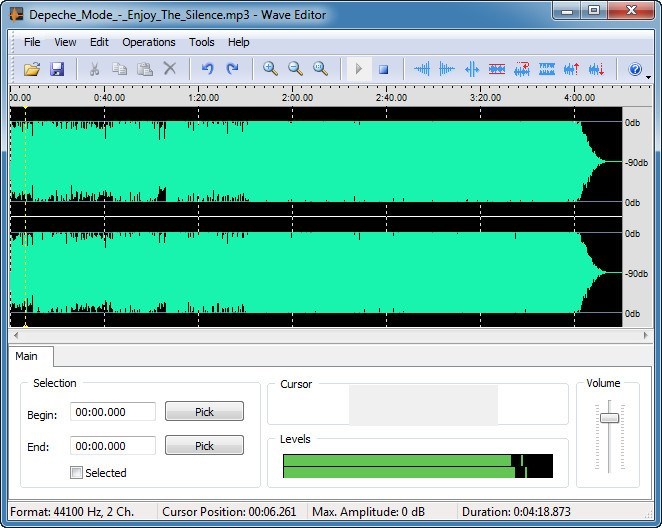
Task: Maximize the Wave Editor window
Action: [x=594, y=11]
